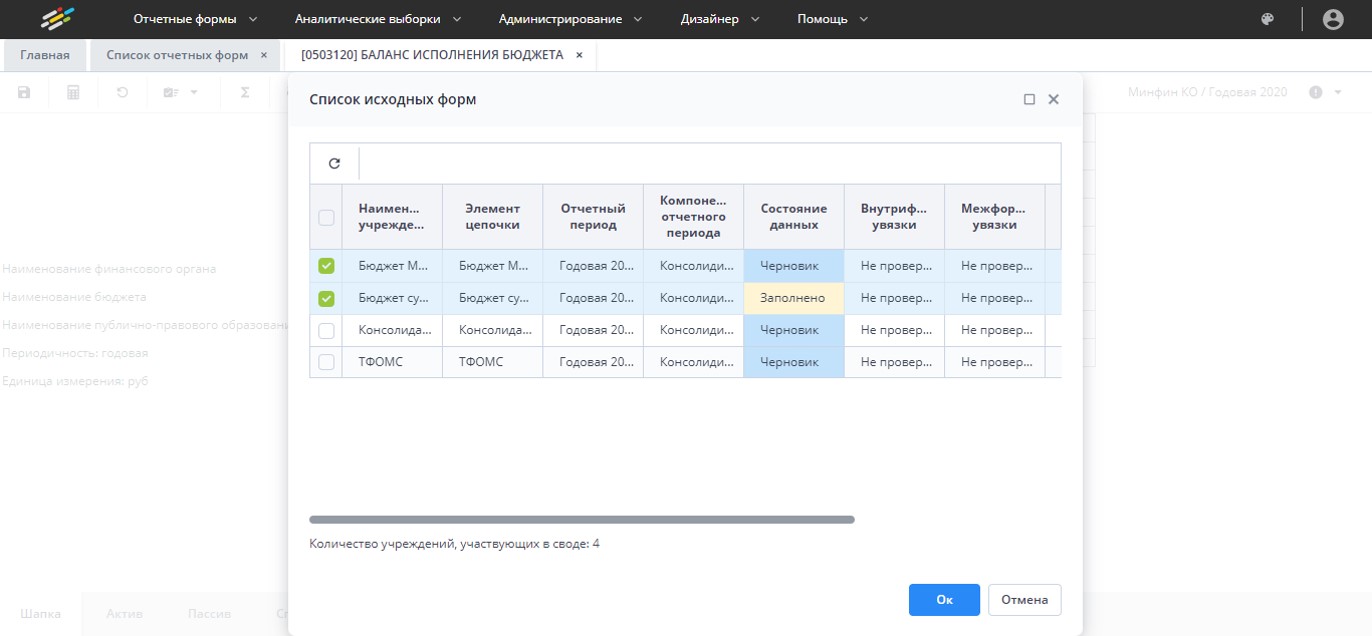Open the Дизайнер menu
Image resolution: width=1372 pixels, height=636 pixels.
pos(720,19)
